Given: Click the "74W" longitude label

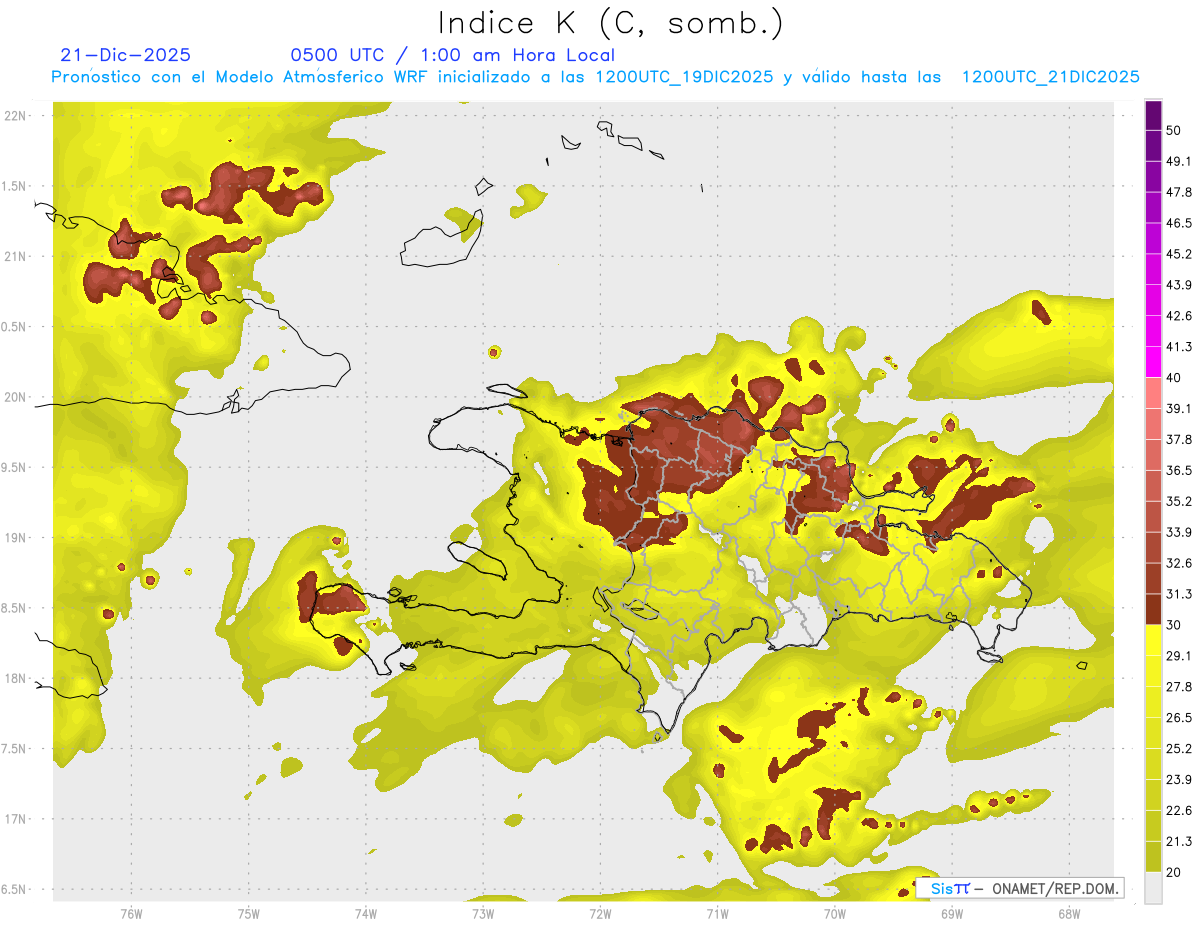Looking at the screenshot, I should (x=366, y=913).
